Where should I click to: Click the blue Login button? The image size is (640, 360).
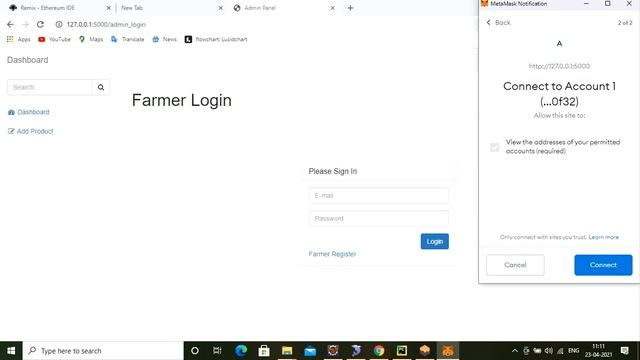435,241
